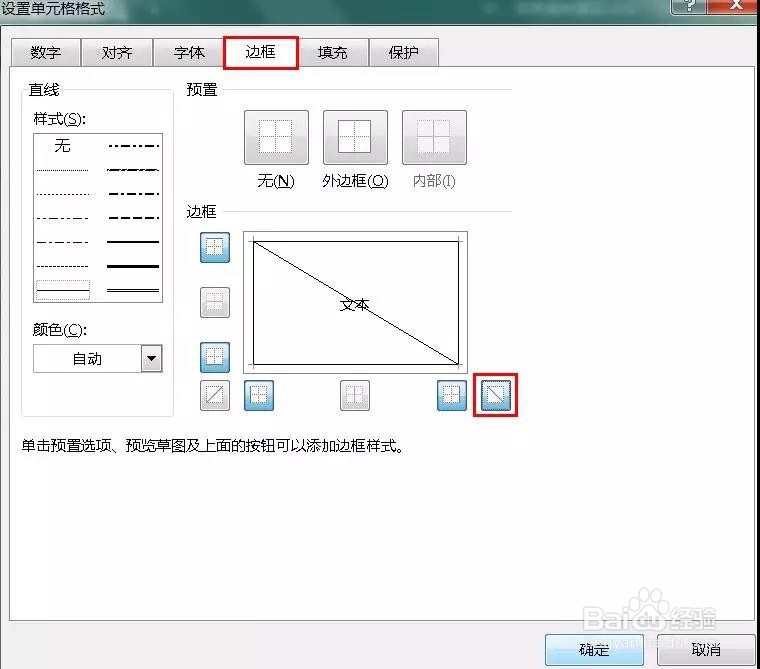Toggle the vertical middle border button
Image resolution: width=760 pixels, height=669 pixels.
(355, 395)
